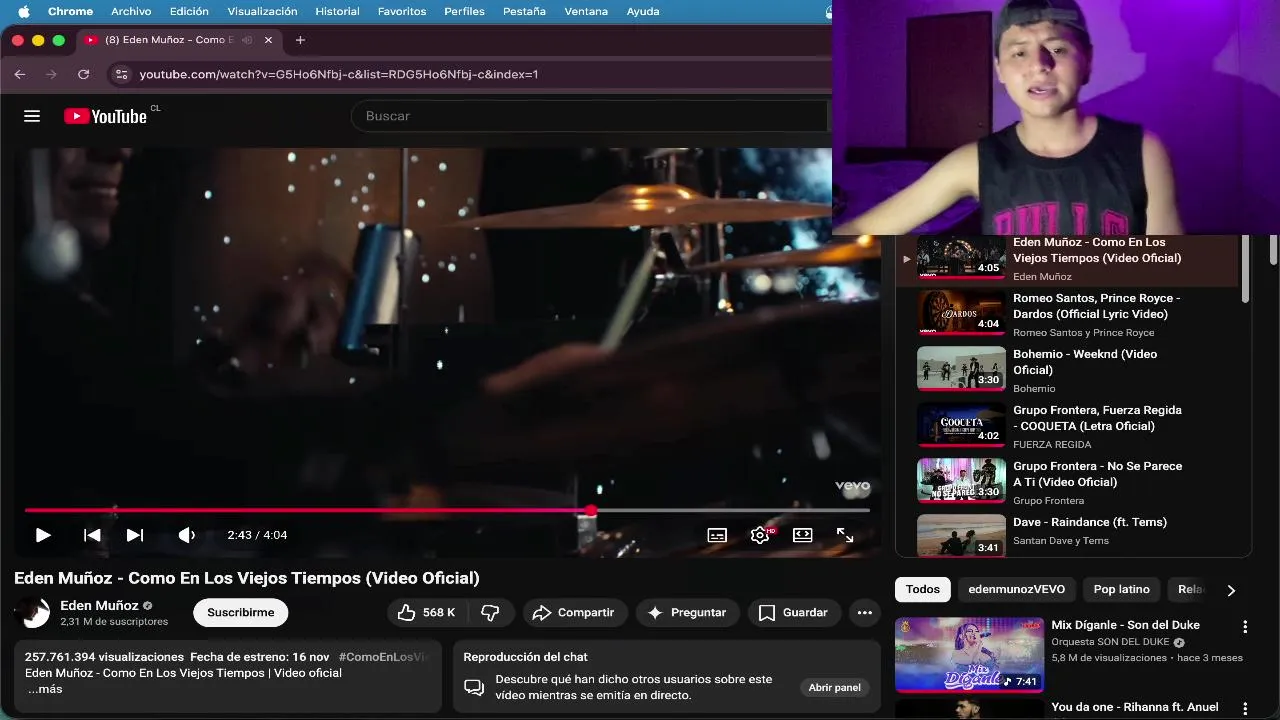1280x720 pixels.
Task: Subscribe with the Suscribirme button
Action: [241, 613]
